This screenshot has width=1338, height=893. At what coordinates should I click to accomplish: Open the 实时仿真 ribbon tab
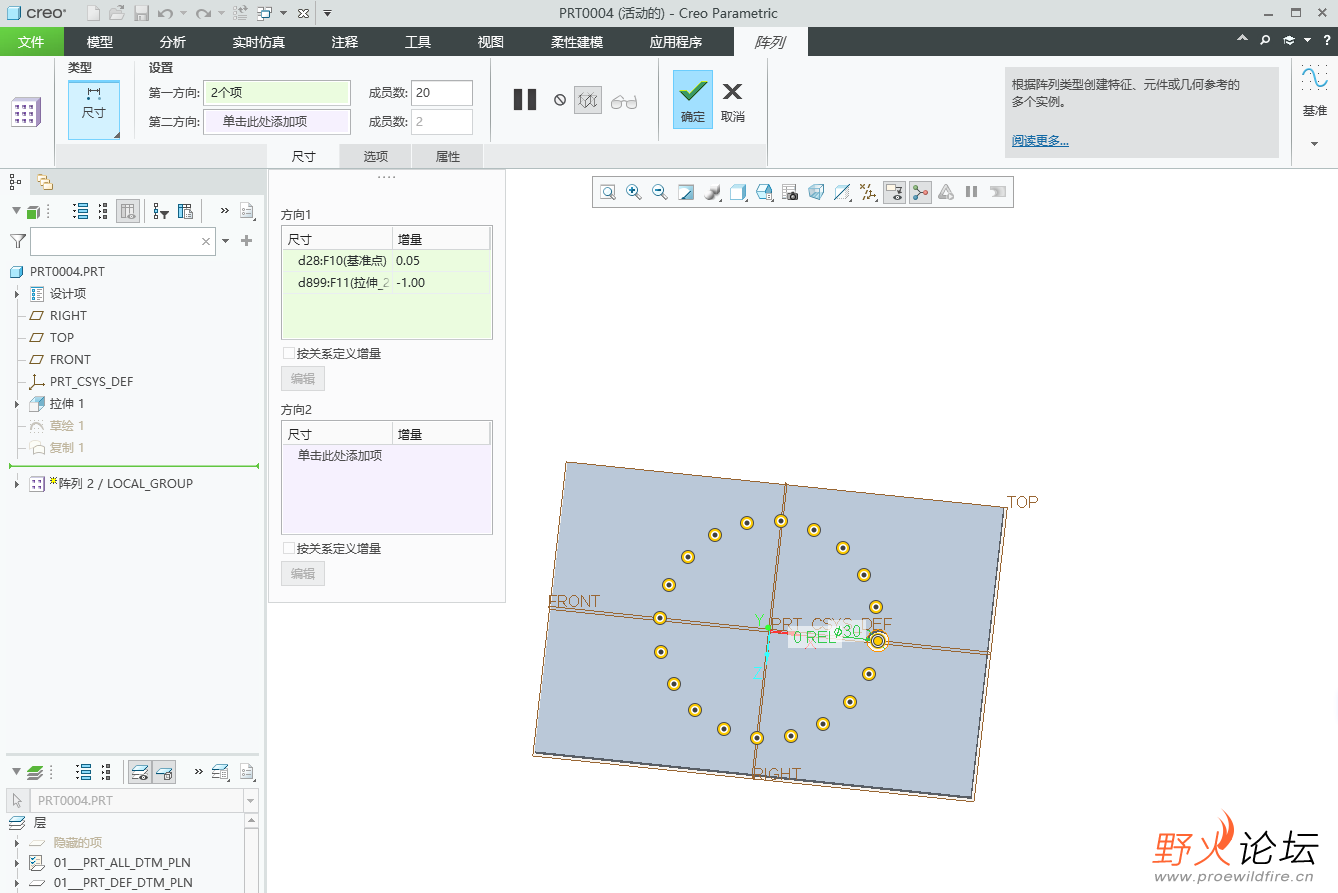(x=258, y=42)
